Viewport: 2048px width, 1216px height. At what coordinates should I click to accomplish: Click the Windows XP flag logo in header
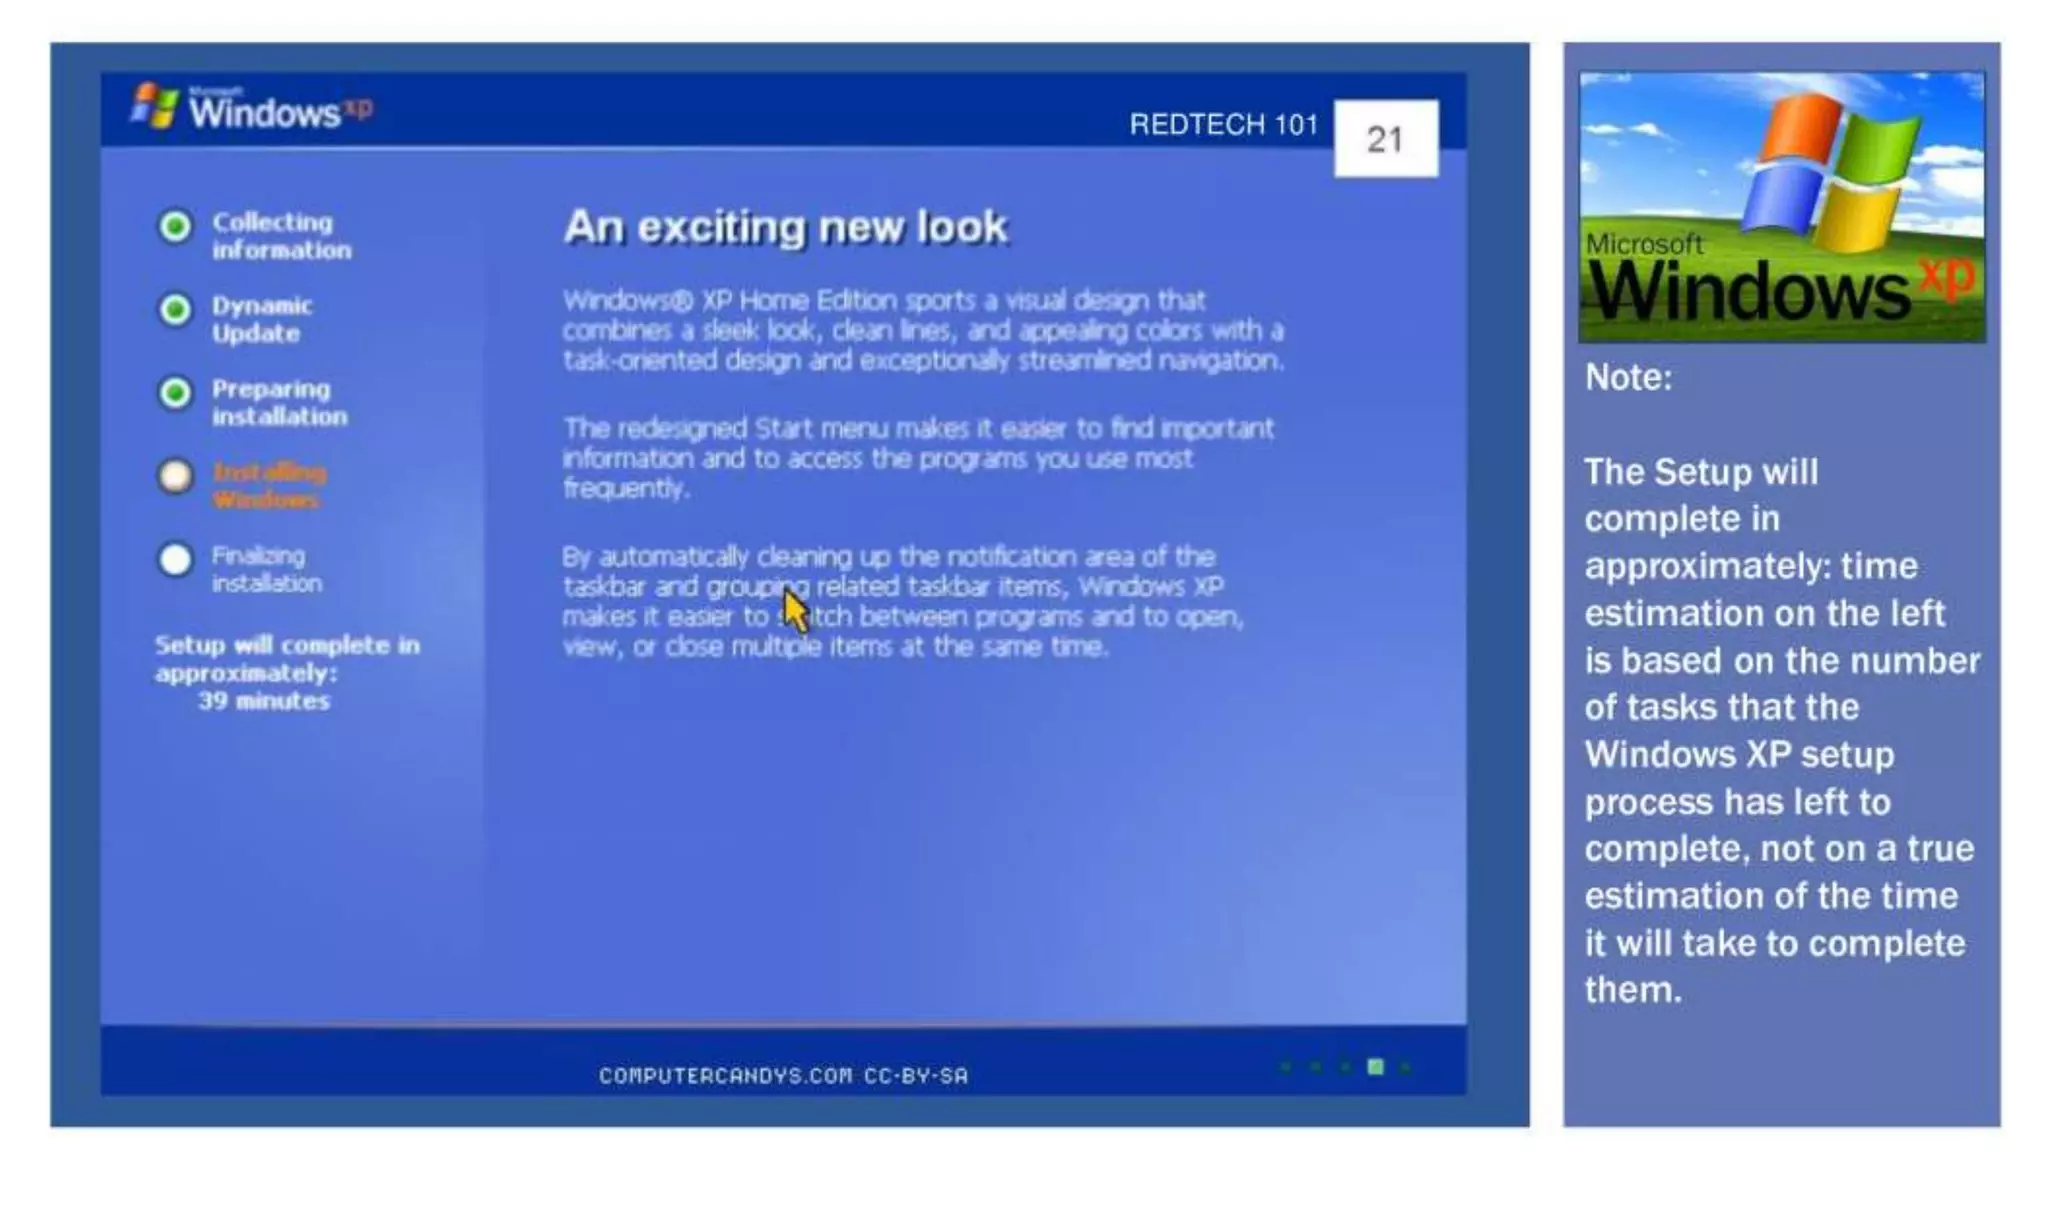pos(154,105)
